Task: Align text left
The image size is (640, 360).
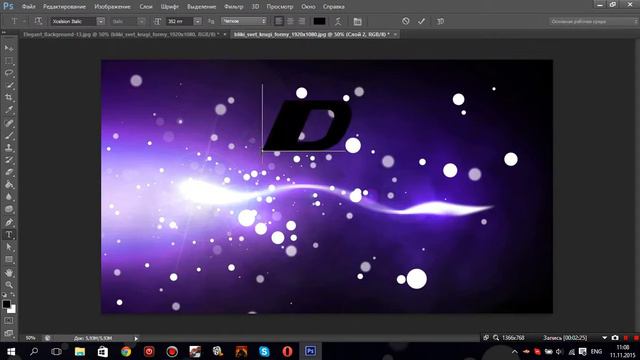Action: pyautogui.click(x=279, y=21)
